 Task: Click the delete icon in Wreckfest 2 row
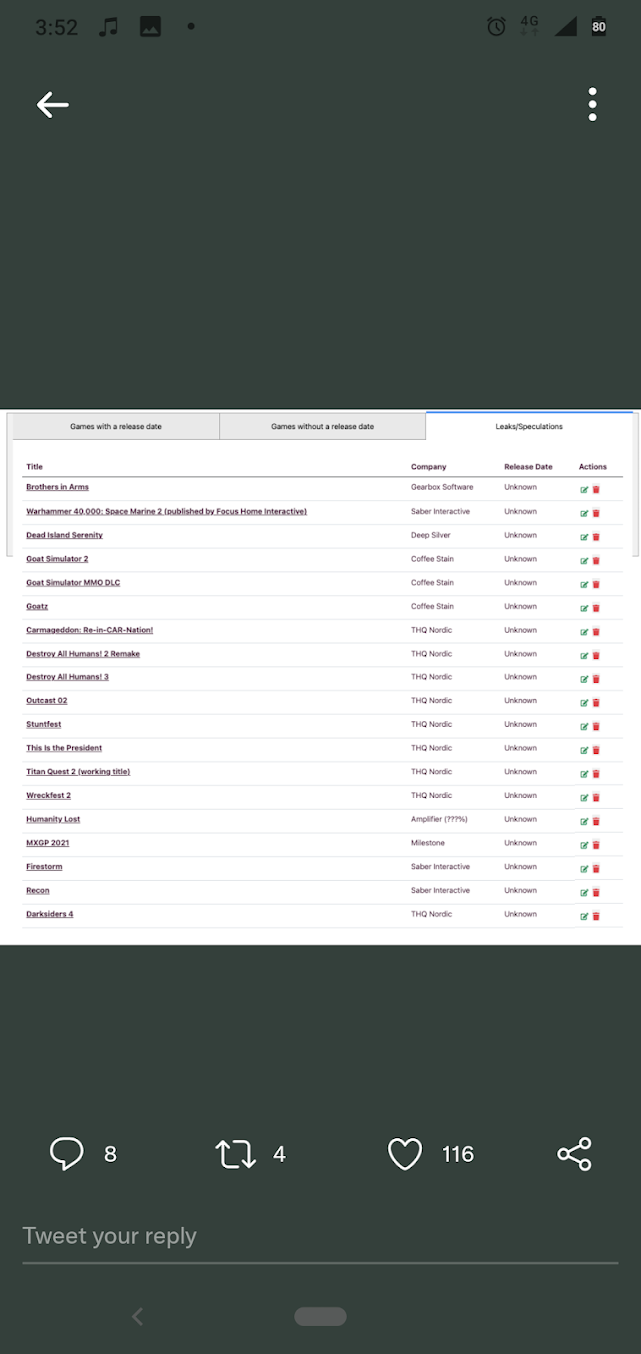[596, 798]
